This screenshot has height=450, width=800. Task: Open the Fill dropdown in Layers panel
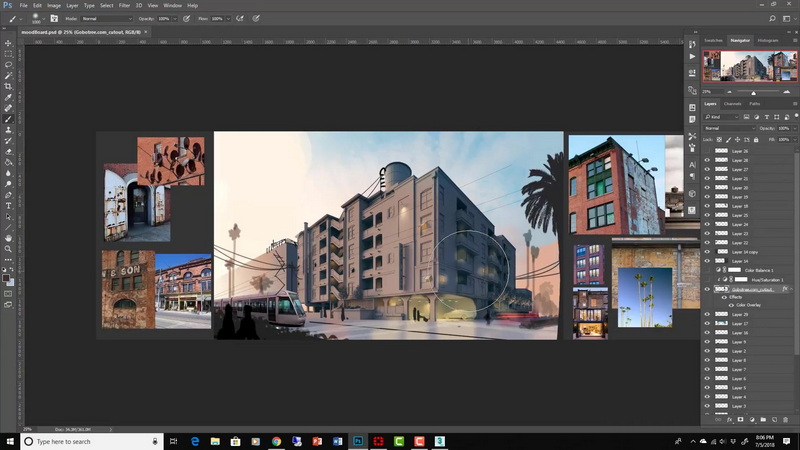point(795,139)
